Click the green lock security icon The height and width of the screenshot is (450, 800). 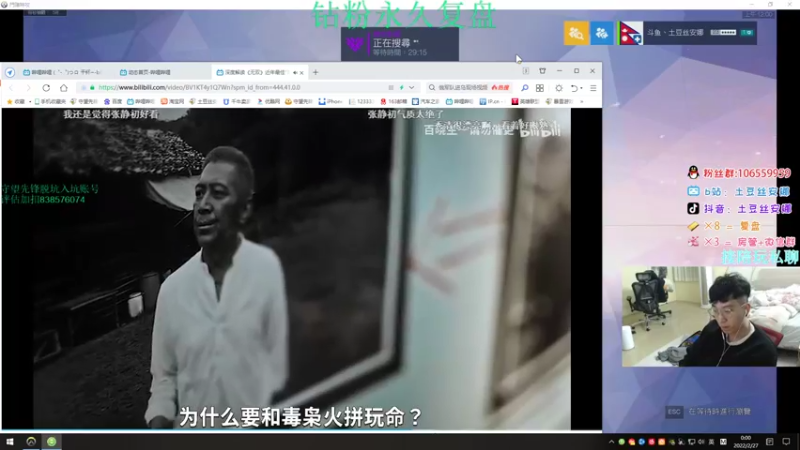click(x=92, y=88)
